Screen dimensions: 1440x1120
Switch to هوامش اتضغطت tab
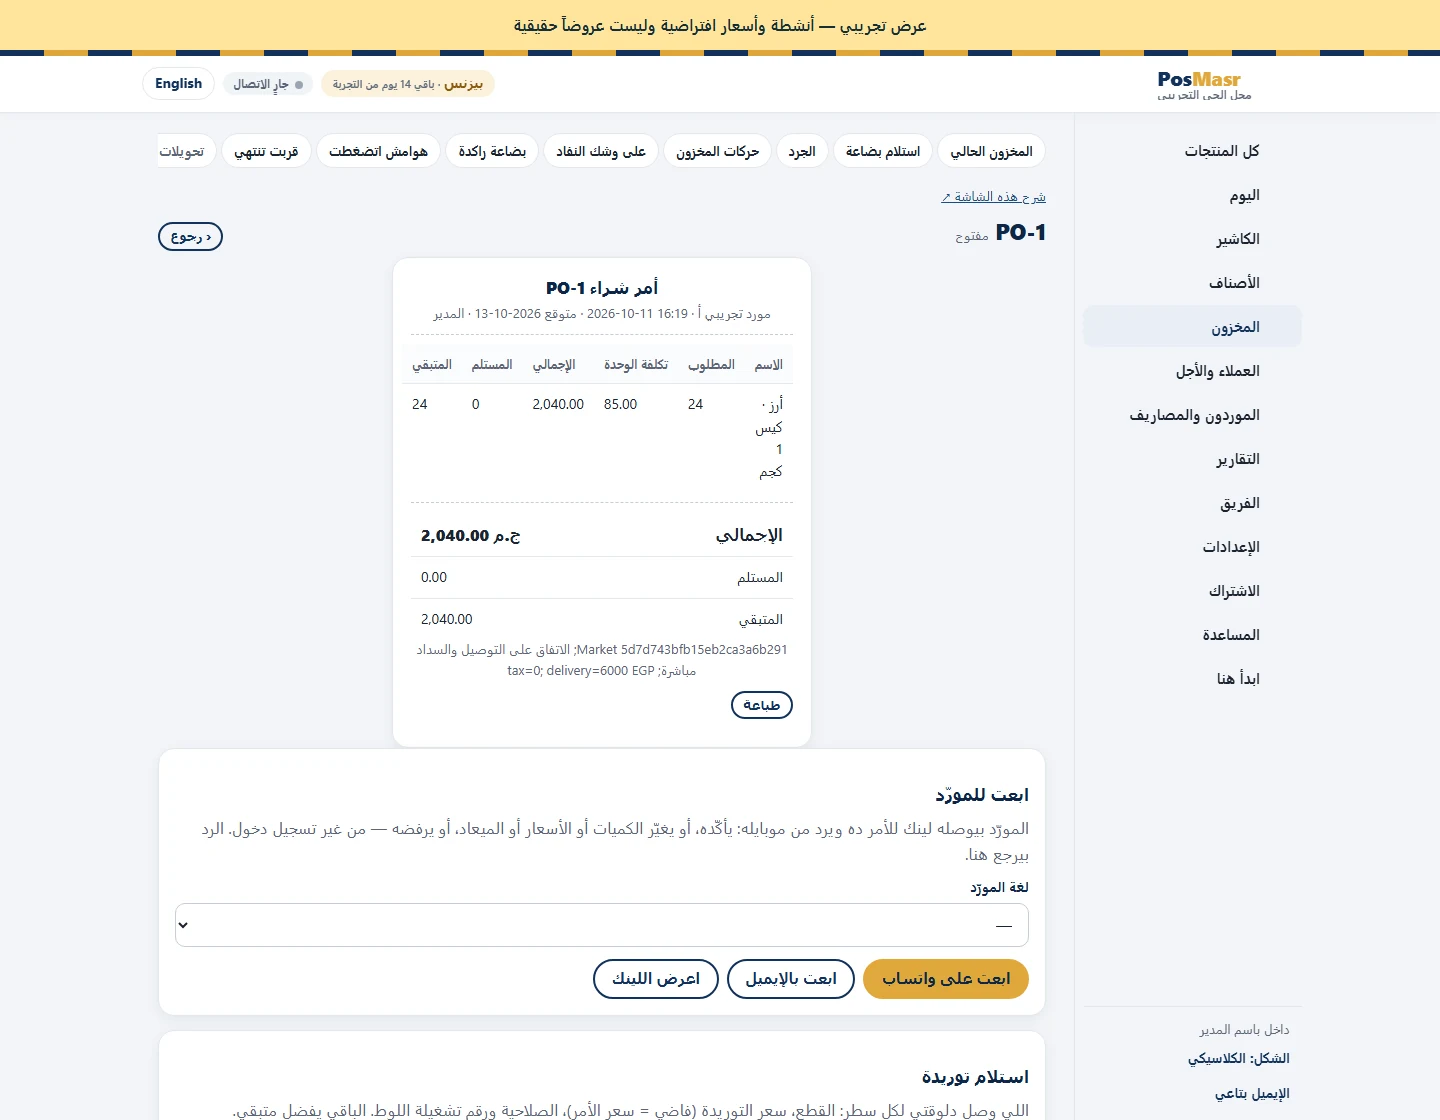pos(378,151)
